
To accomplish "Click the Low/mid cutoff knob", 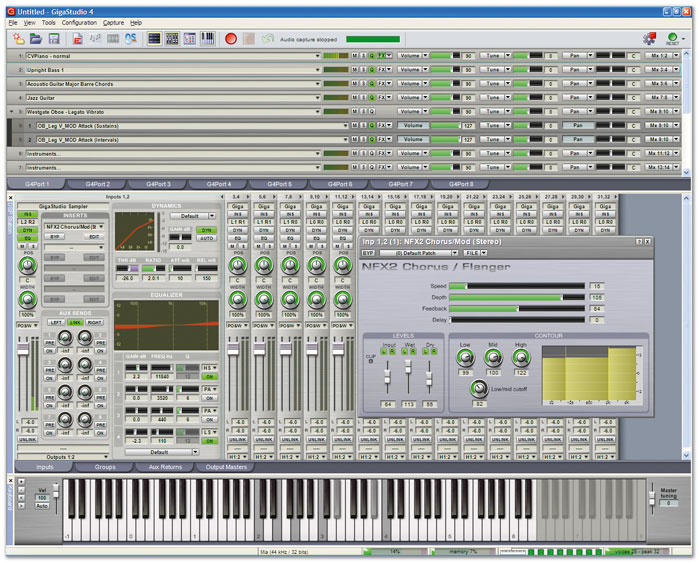I will (480, 387).
